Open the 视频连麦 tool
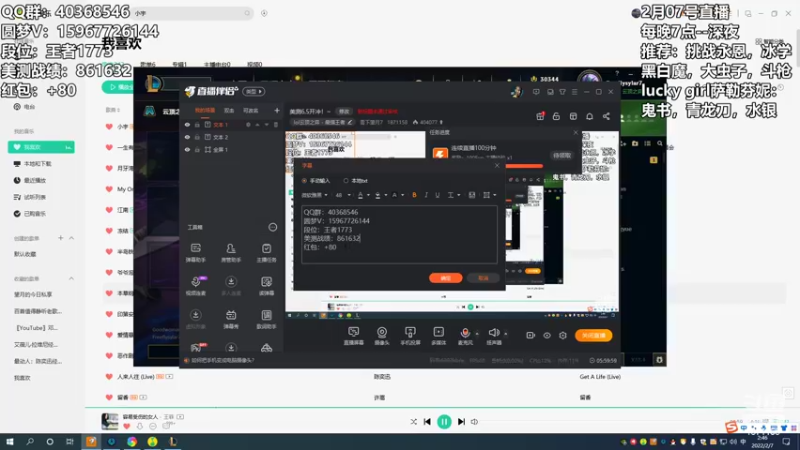800x450 pixels. click(x=196, y=286)
